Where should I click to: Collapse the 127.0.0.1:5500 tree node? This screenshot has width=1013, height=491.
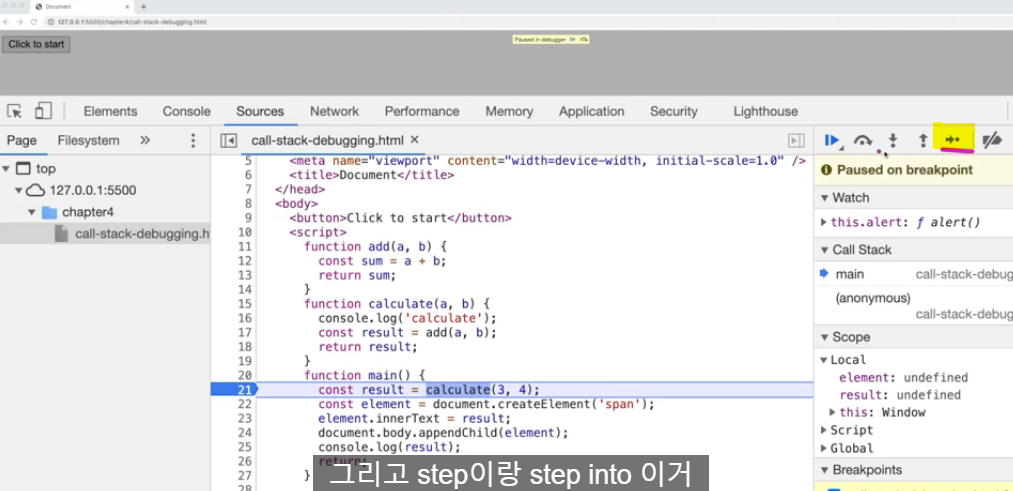[19, 191]
